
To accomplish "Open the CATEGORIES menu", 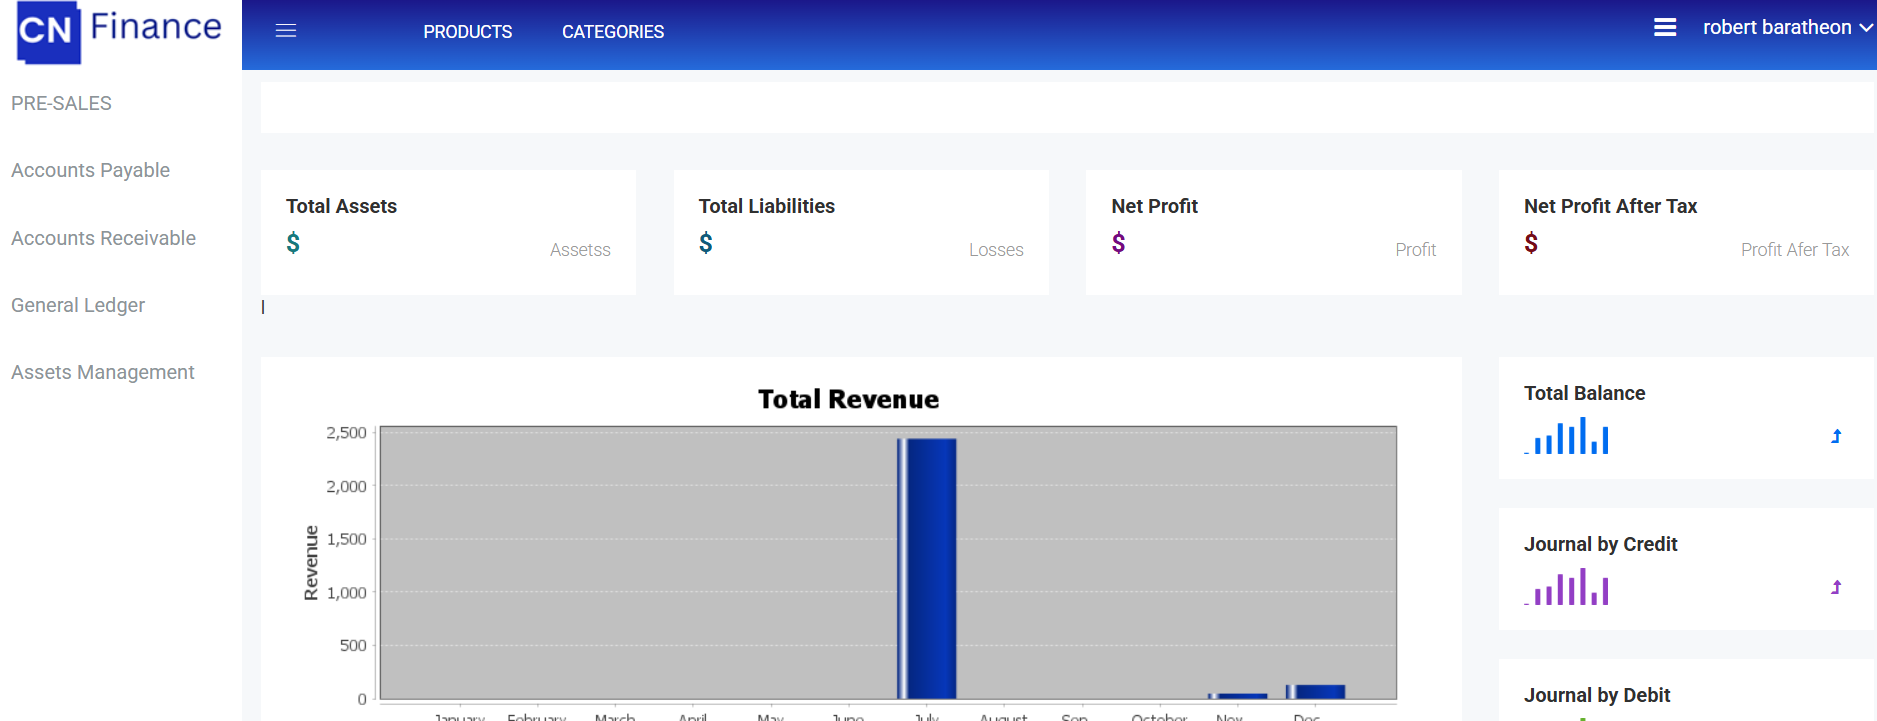I will (x=612, y=32).
